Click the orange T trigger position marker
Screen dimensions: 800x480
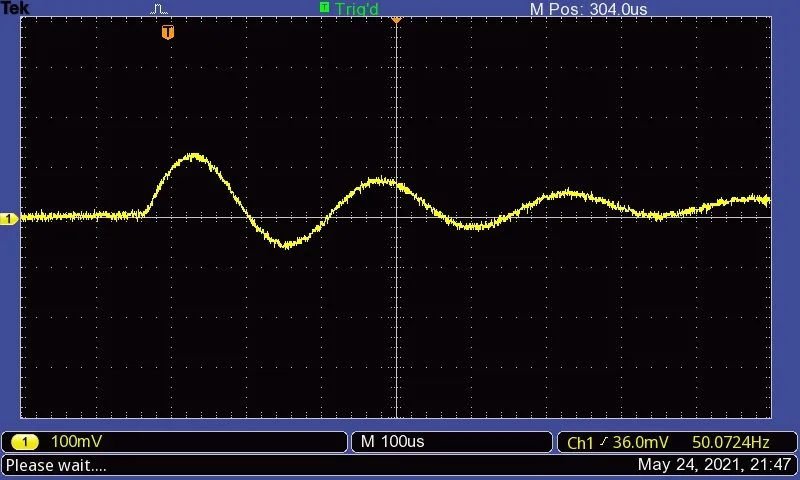[x=168, y=33]
